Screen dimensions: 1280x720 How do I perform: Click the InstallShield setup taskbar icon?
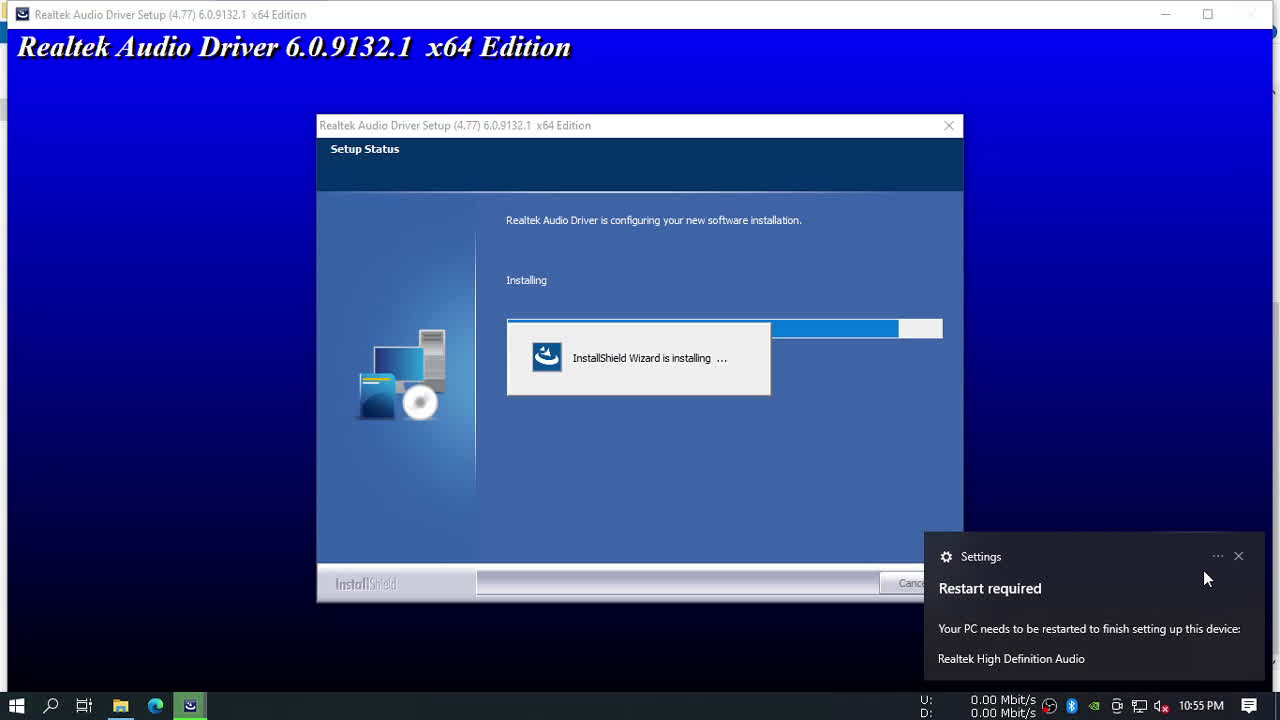[x=190, y=706]
